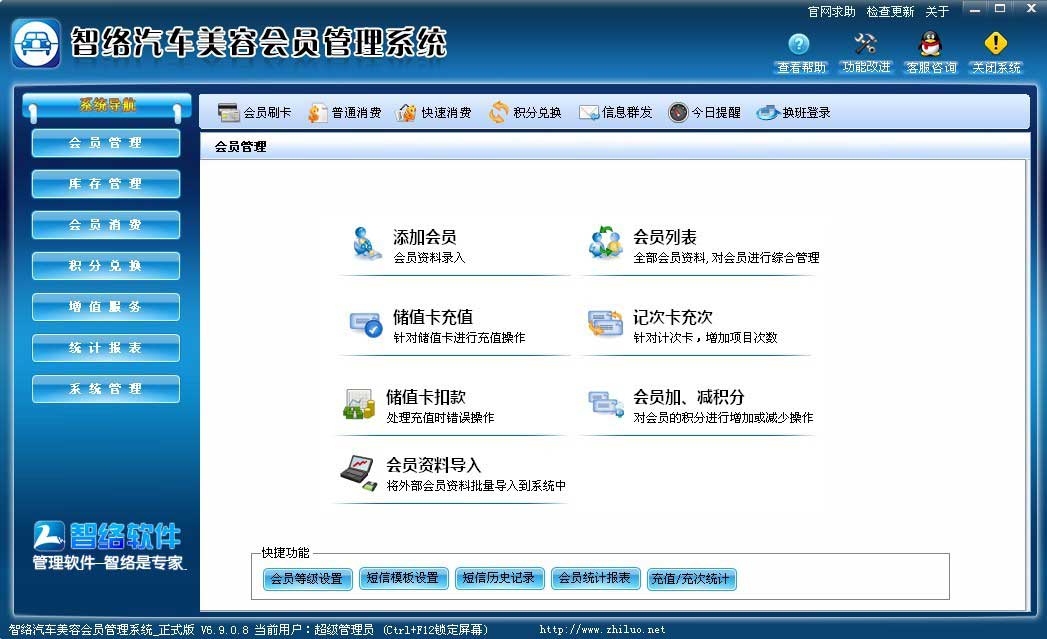The height and width of the screenshot is (639, 1047).
Task: Click the 会员刷卡 card icon
Action: [x=228, y=113]
